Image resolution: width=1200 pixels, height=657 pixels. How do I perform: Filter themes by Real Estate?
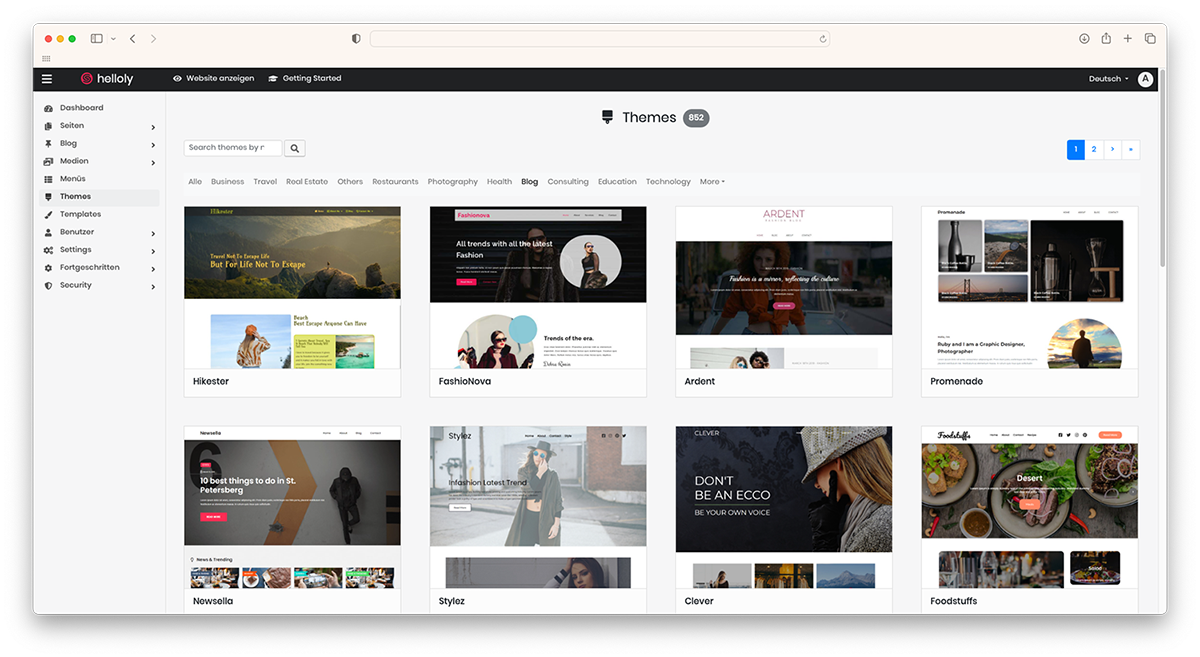pos(307,182)
